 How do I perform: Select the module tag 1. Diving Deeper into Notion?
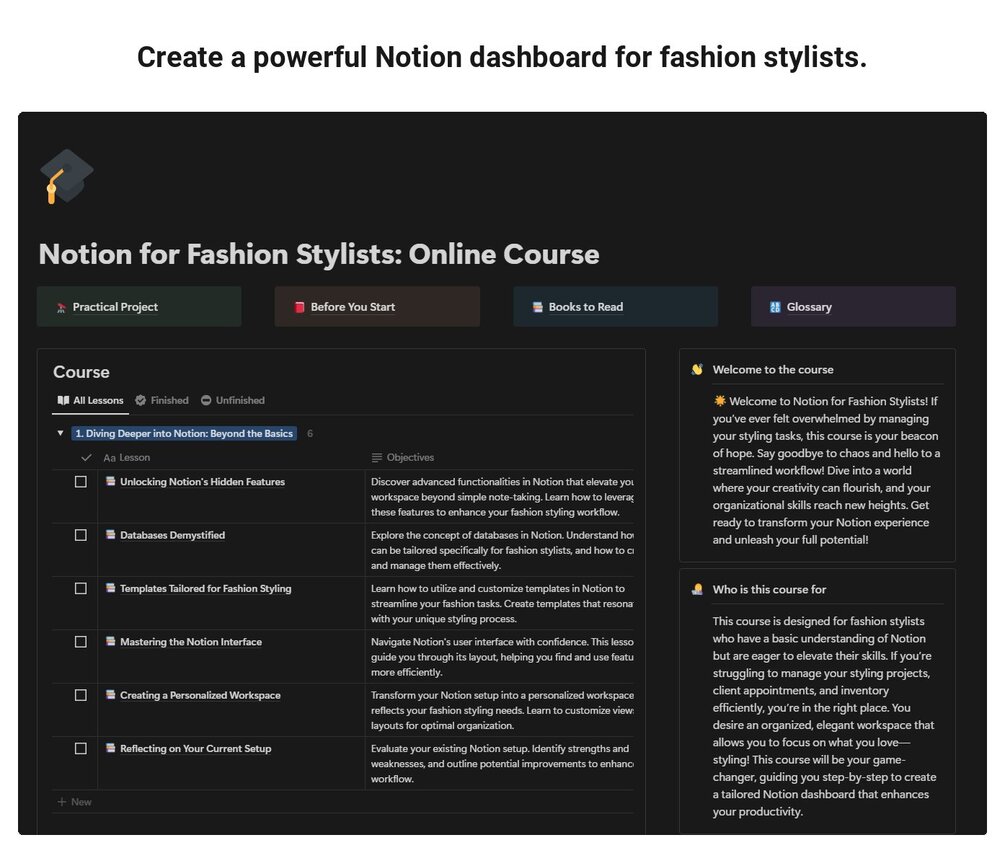(x=184, y=434)
